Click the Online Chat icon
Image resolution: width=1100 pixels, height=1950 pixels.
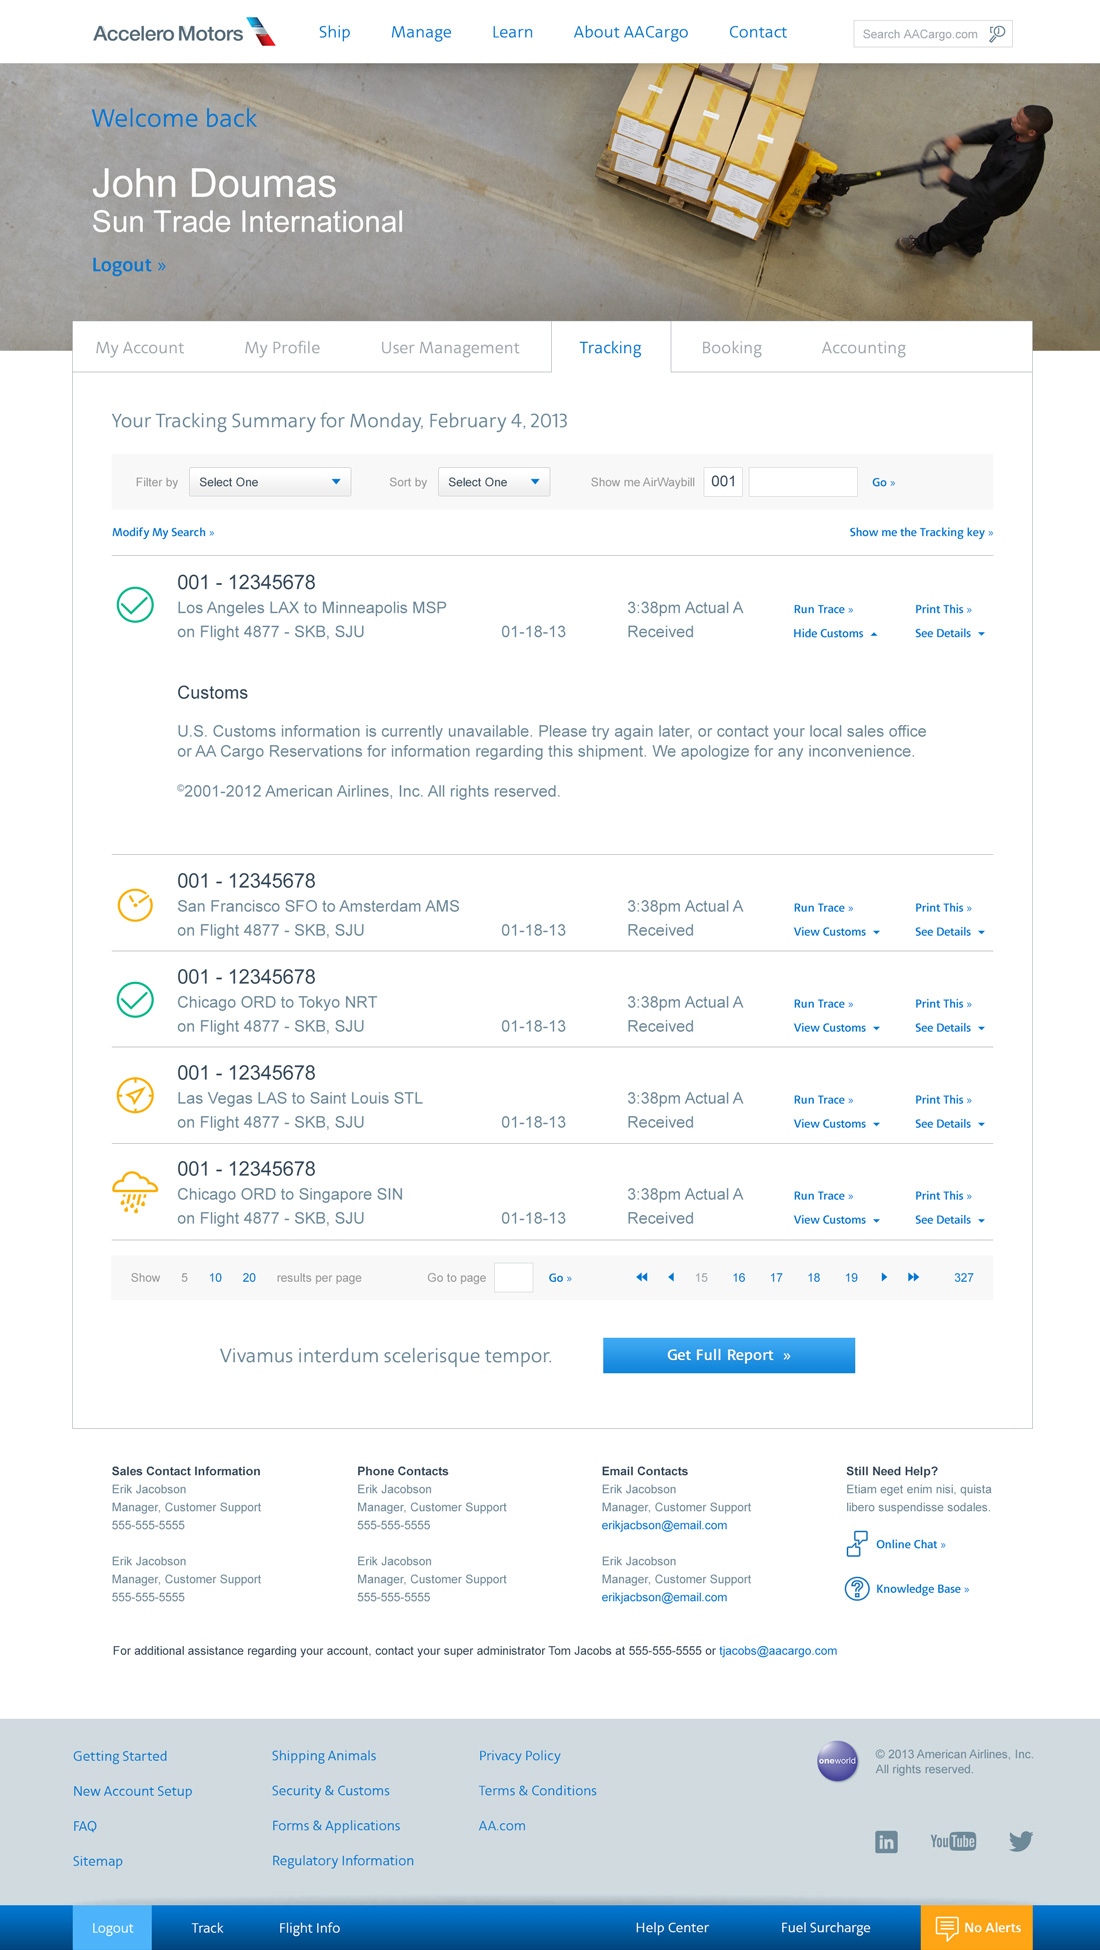click(x=857, y=1544)
